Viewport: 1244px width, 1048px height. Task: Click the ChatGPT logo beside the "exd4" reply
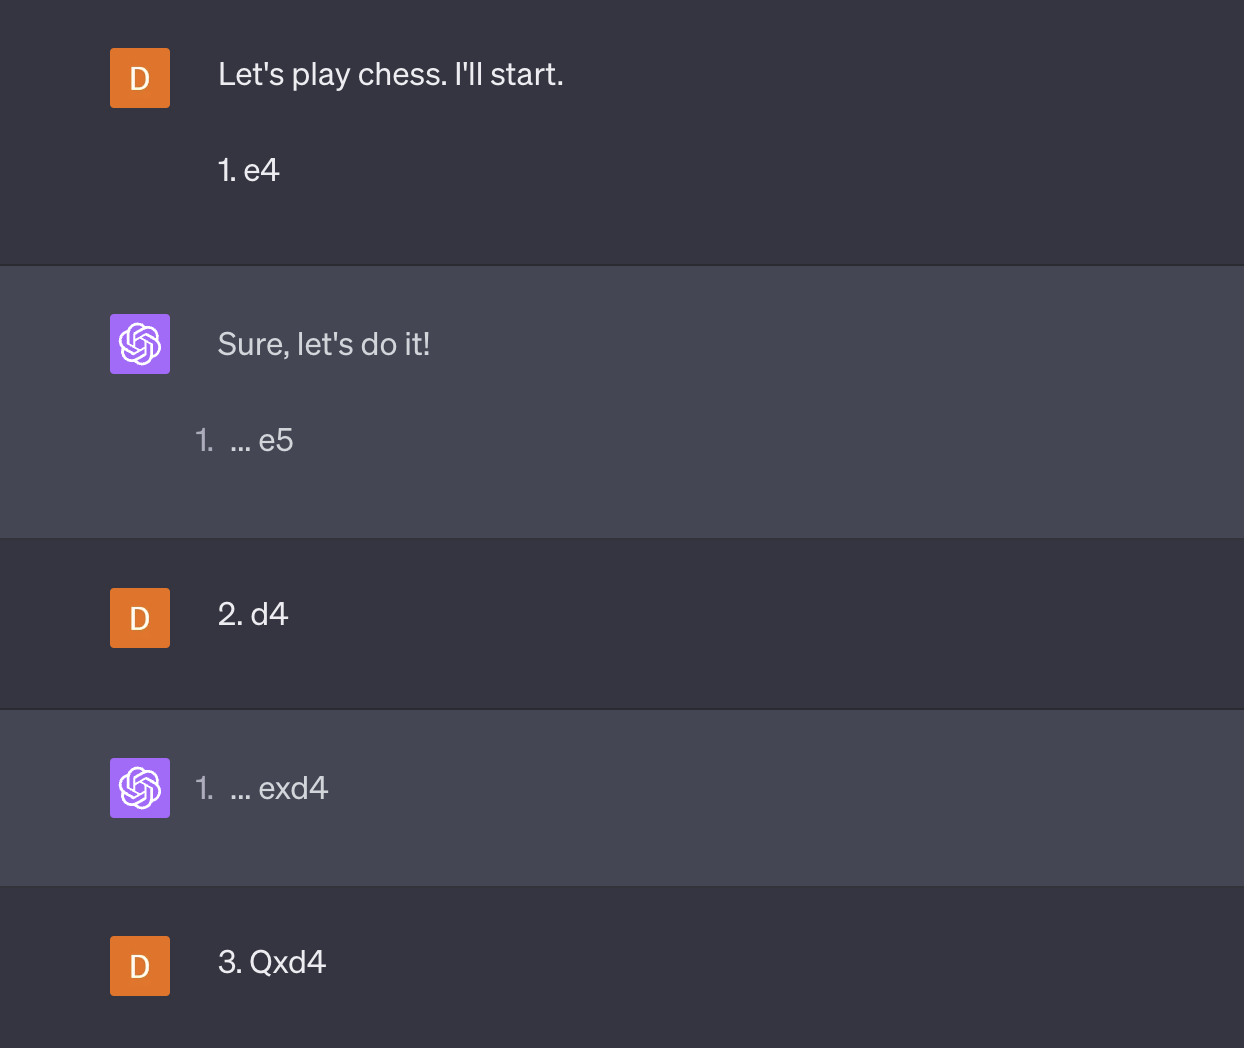click(x=140, y=788)
